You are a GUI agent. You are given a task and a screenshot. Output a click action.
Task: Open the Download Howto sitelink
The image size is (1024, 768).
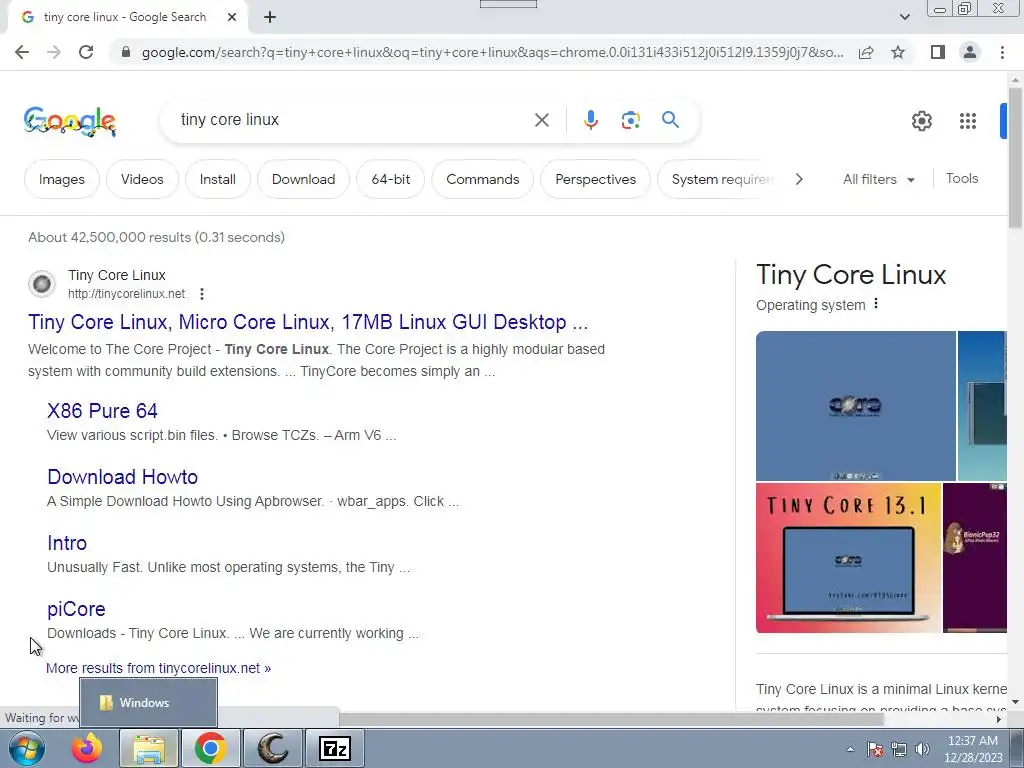(x=123, y=477)
